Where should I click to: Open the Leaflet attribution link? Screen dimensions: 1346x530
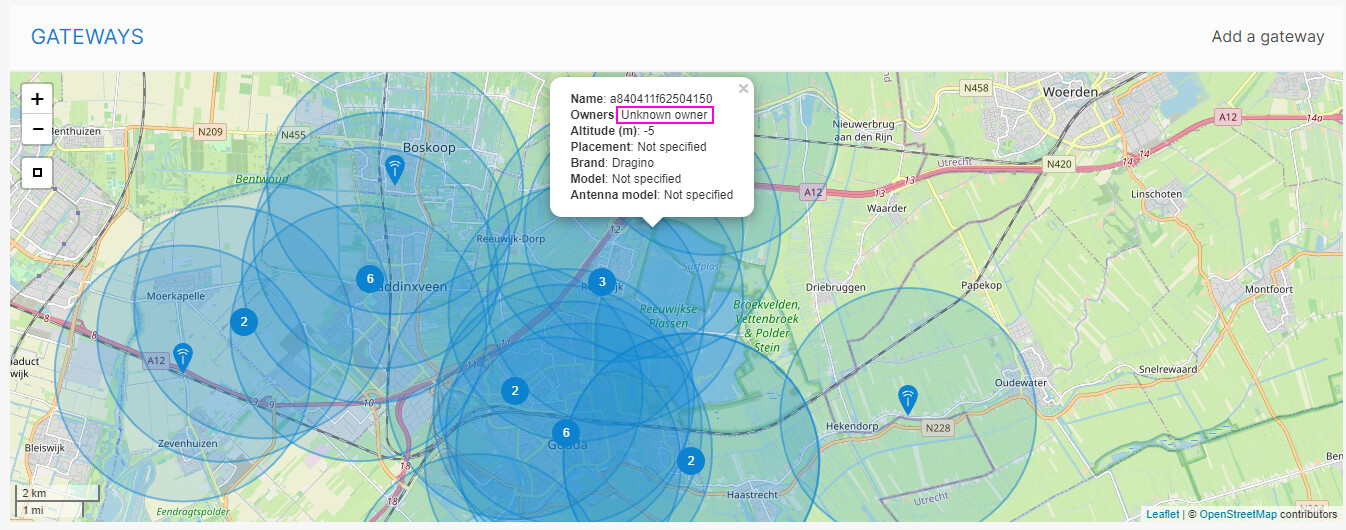pos(1163,514)
